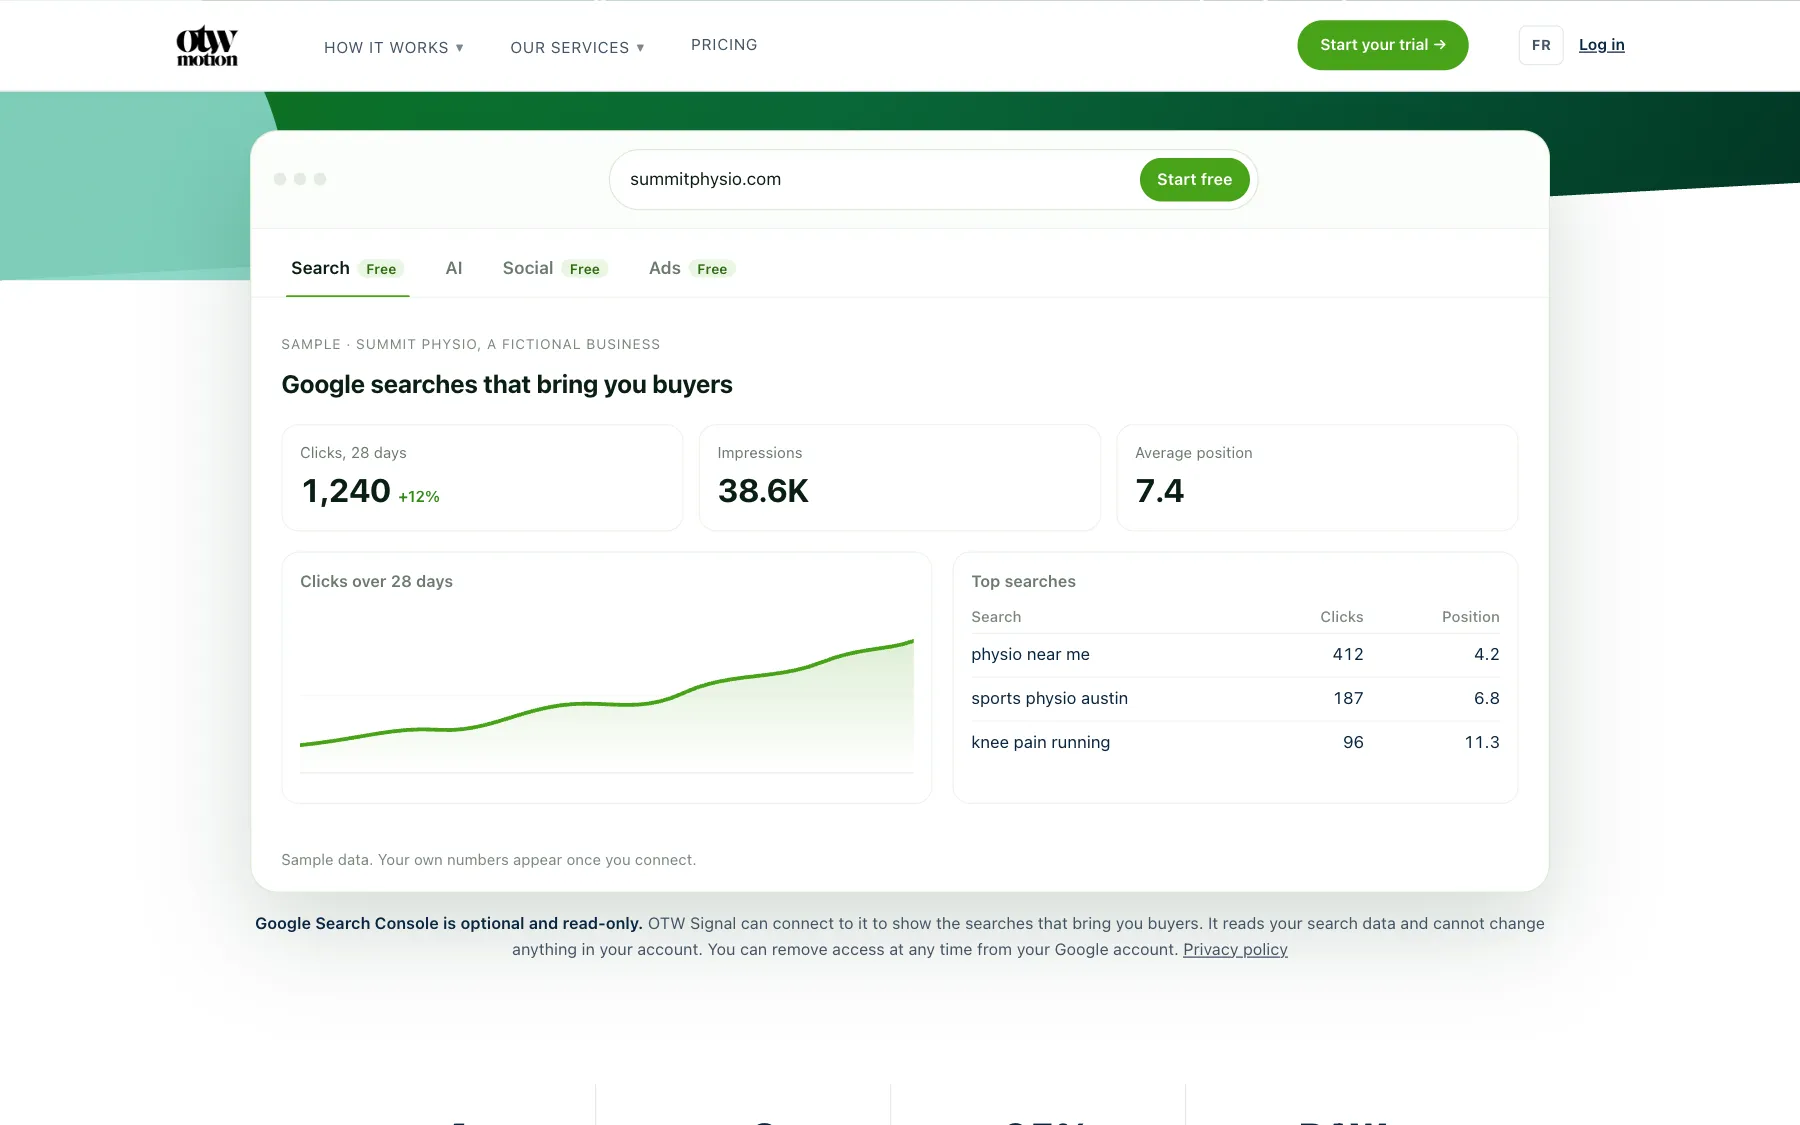1800x1125 pixels.
Task: Click the 'sports physio austin' search row
Action: [x=1235, y=698]
